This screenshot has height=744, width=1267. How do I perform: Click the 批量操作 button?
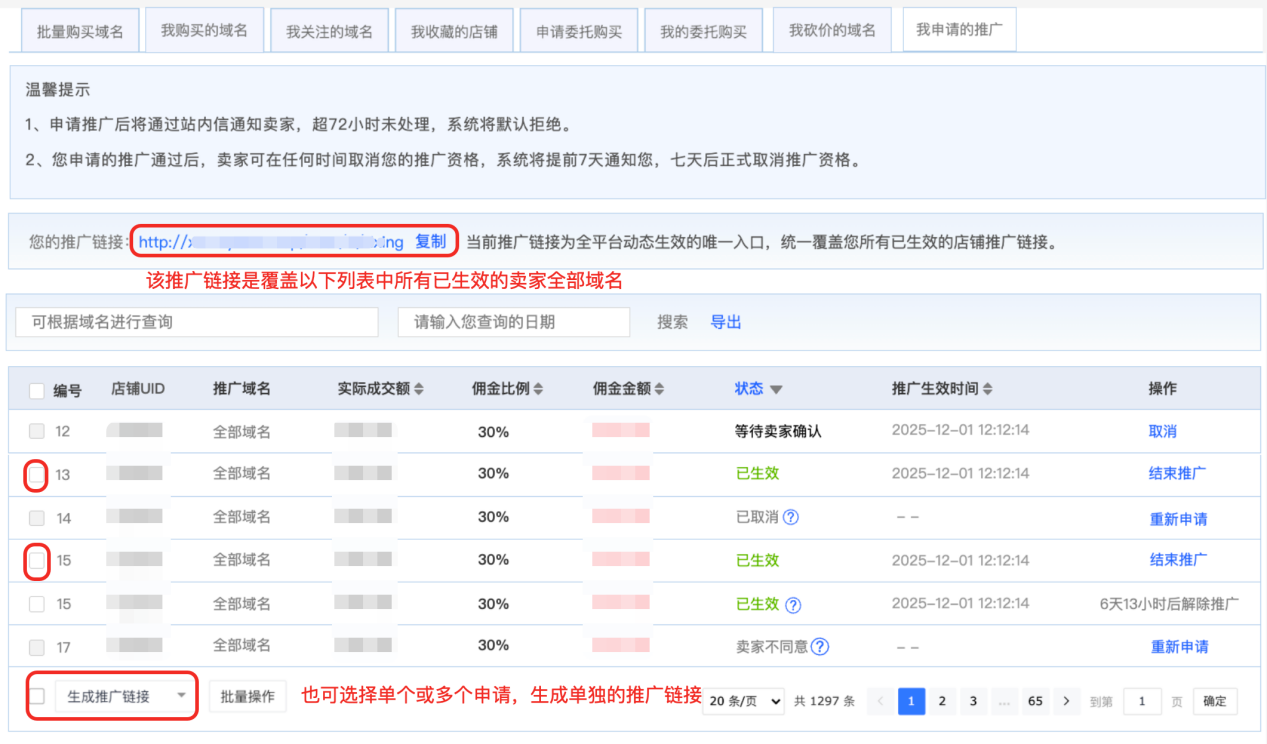click(x=247, y=696)
